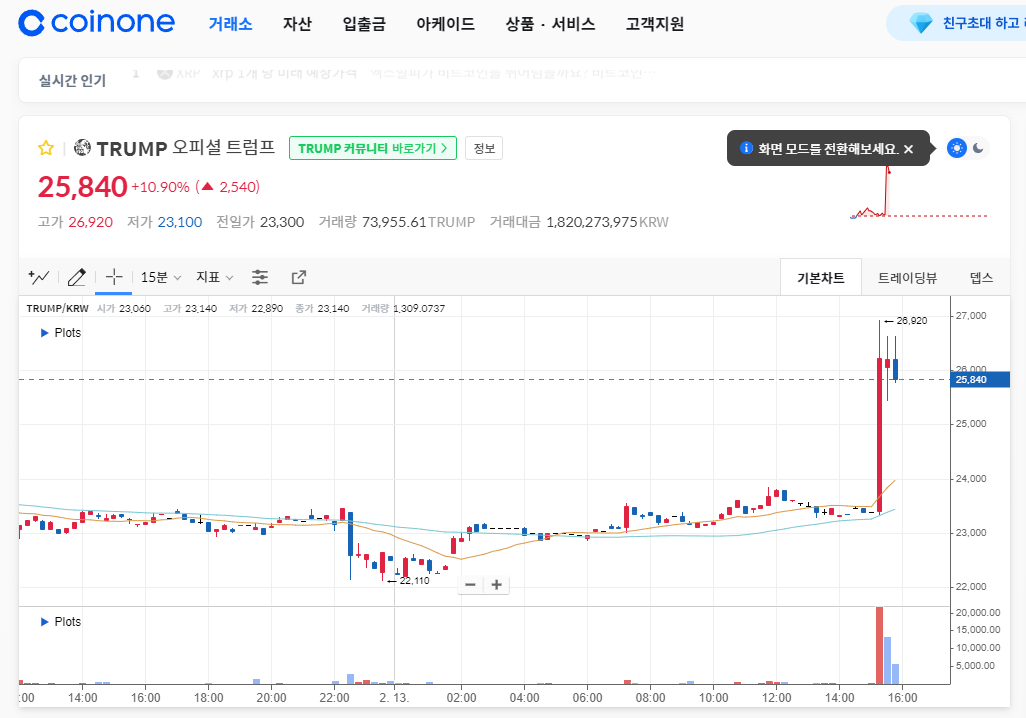
Task: Click the Coinone logo
Action: pyautogui.click(x=97, y=23)
